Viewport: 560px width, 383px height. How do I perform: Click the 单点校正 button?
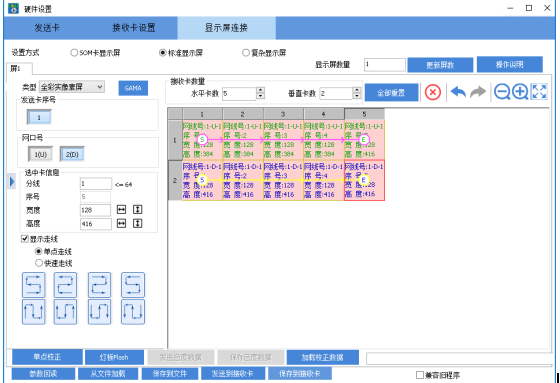coord(47,357)
